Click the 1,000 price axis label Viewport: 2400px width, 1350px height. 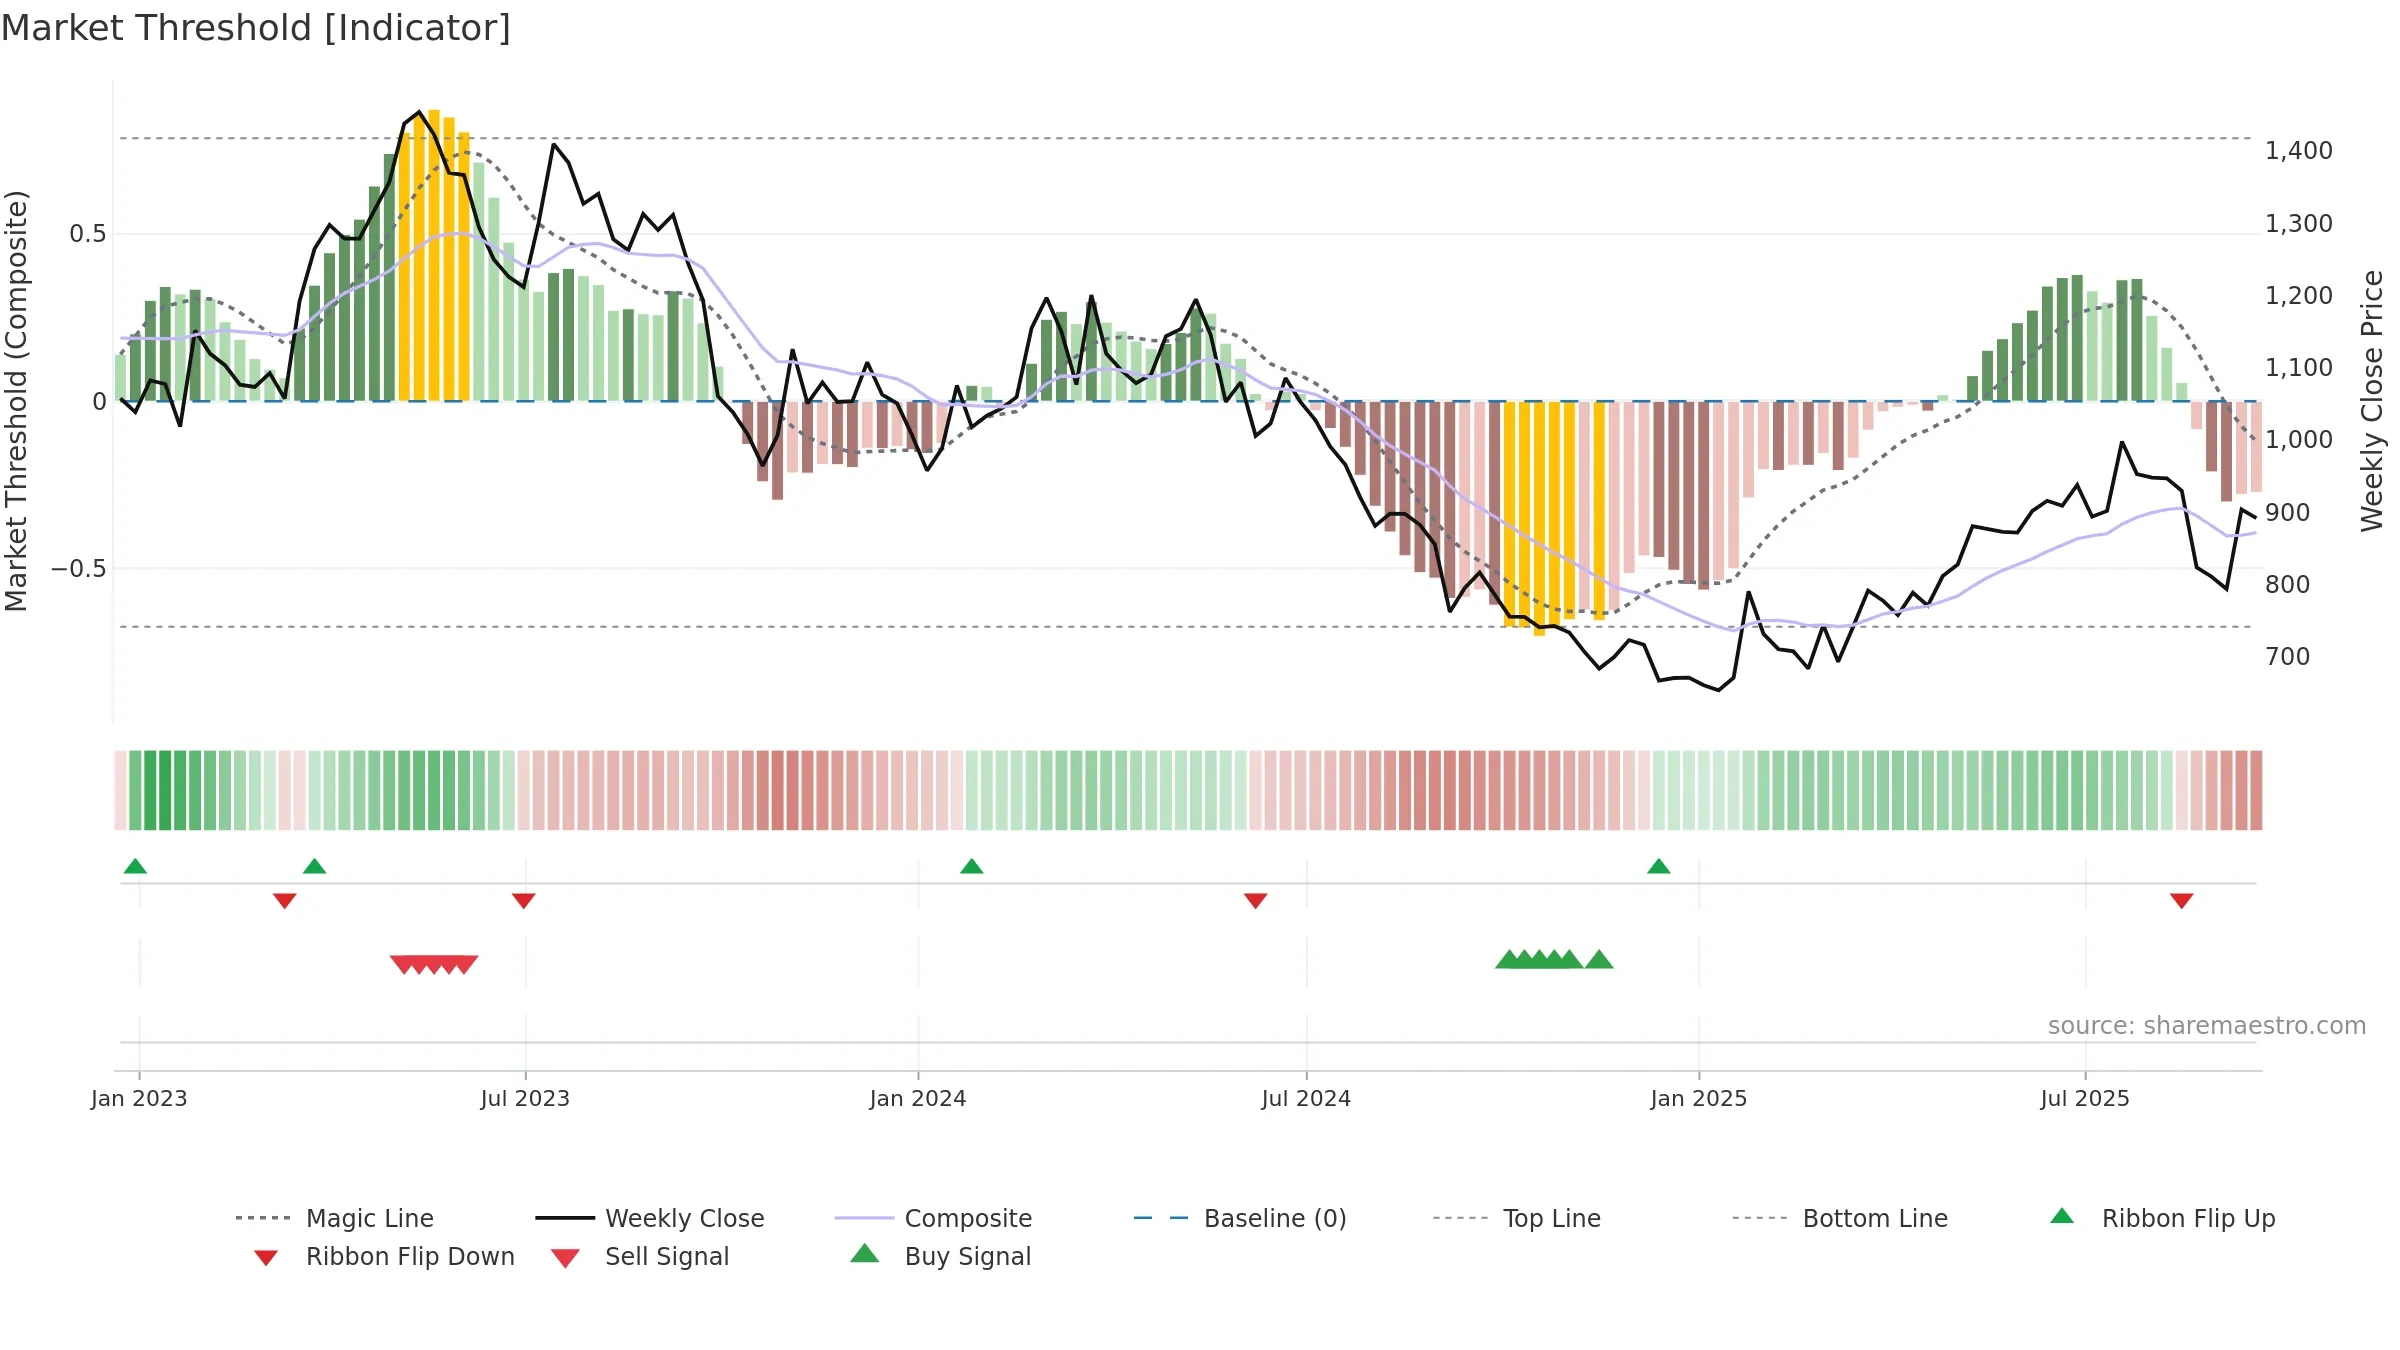coord(2299,440)
